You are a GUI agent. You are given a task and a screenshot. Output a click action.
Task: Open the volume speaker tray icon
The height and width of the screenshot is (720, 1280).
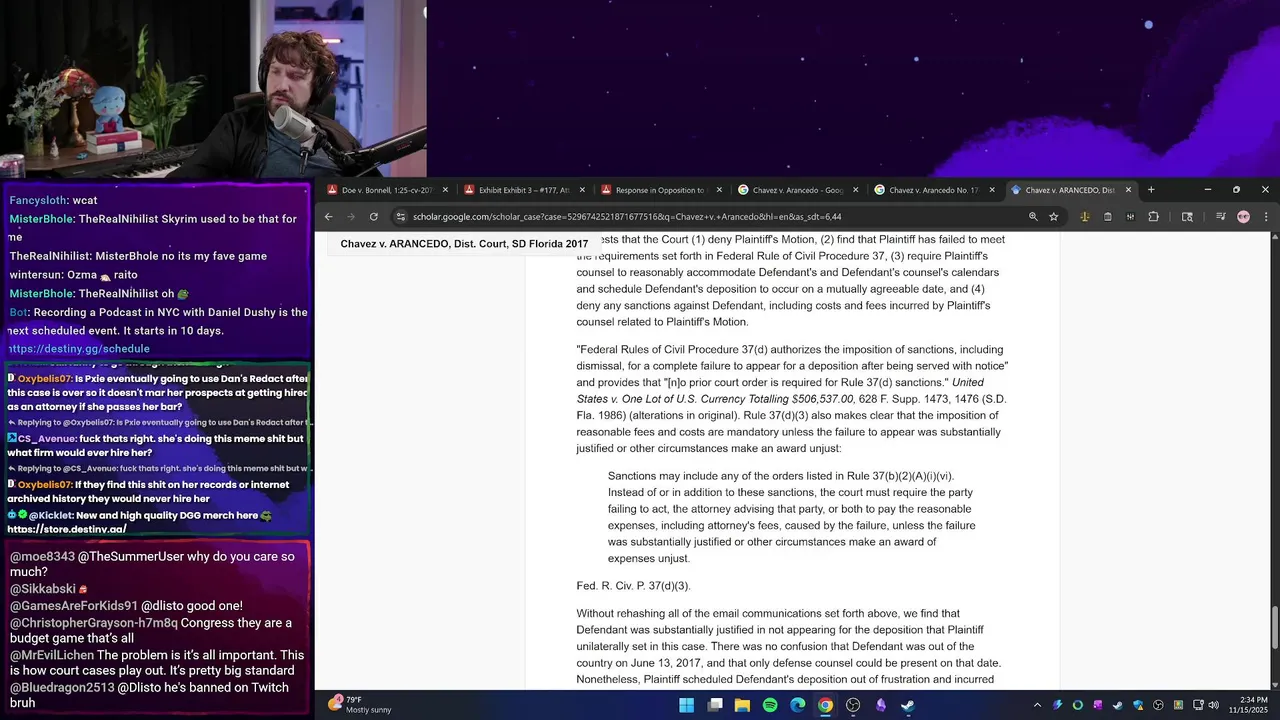pyautogui.click(x=1214, y=705)
